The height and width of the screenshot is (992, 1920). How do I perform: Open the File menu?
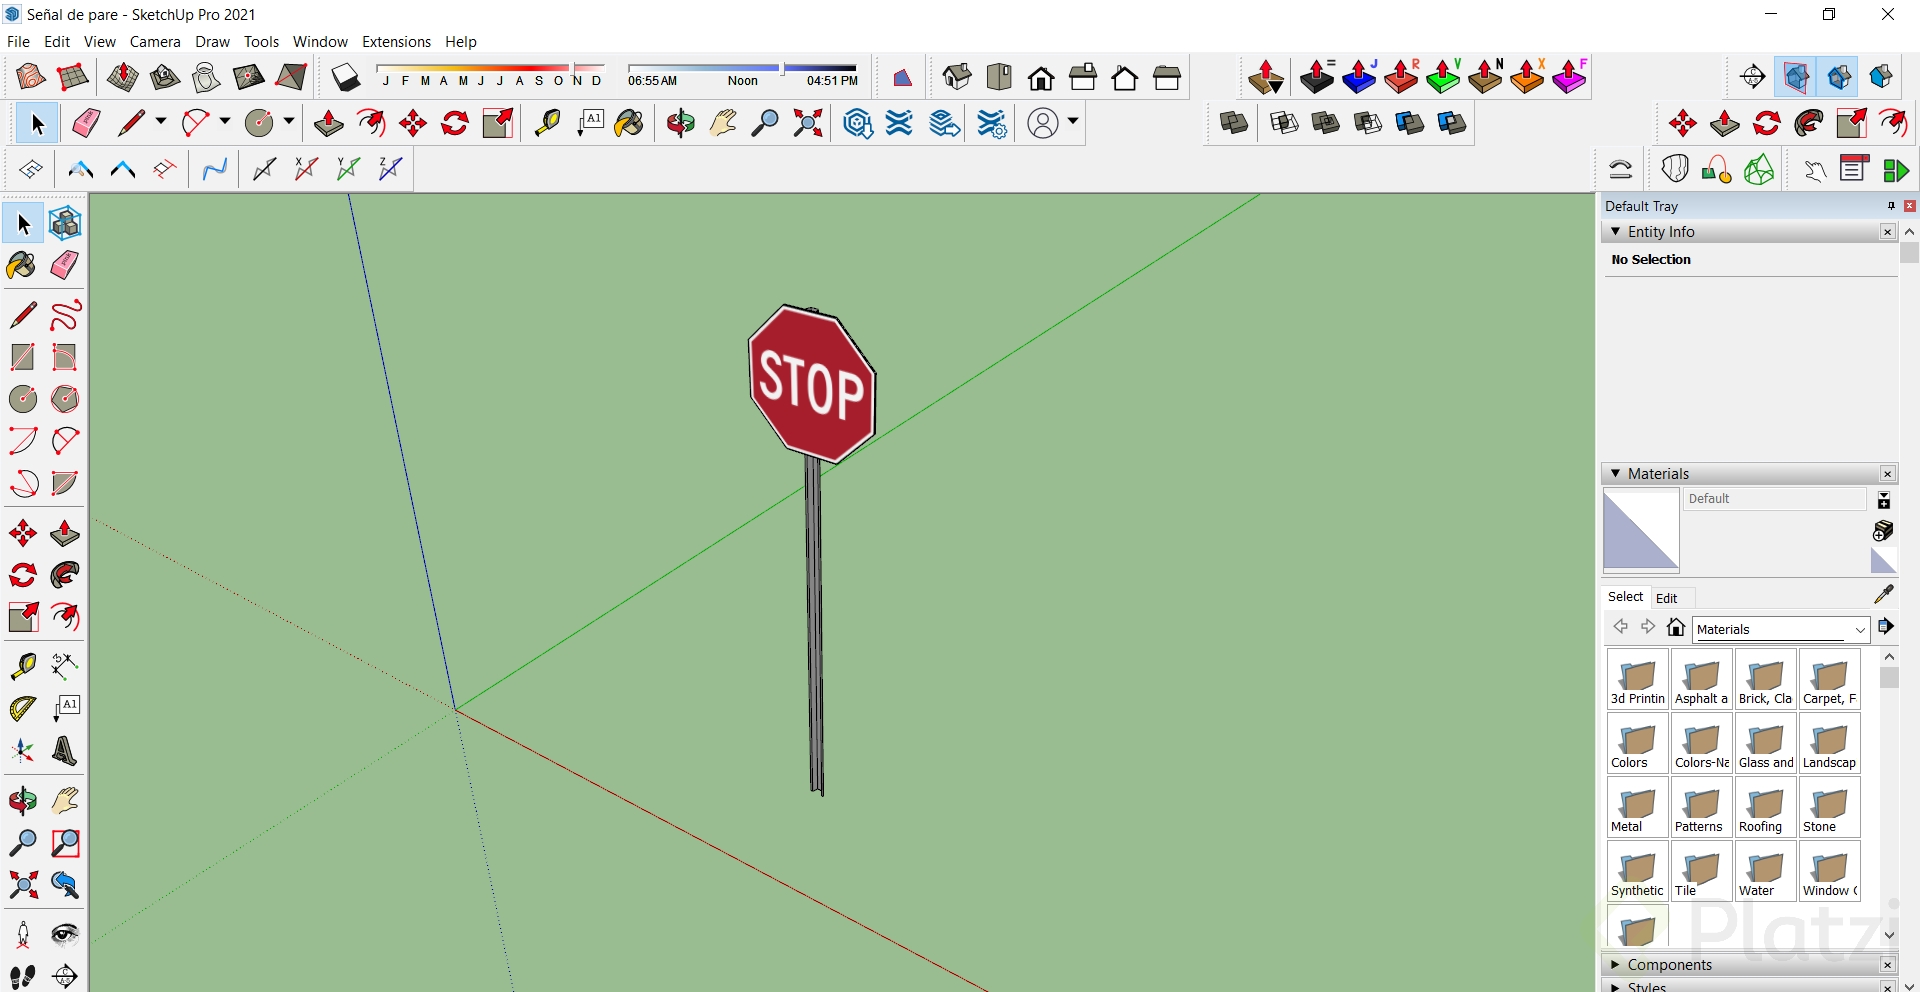click(x=18, y=42)
